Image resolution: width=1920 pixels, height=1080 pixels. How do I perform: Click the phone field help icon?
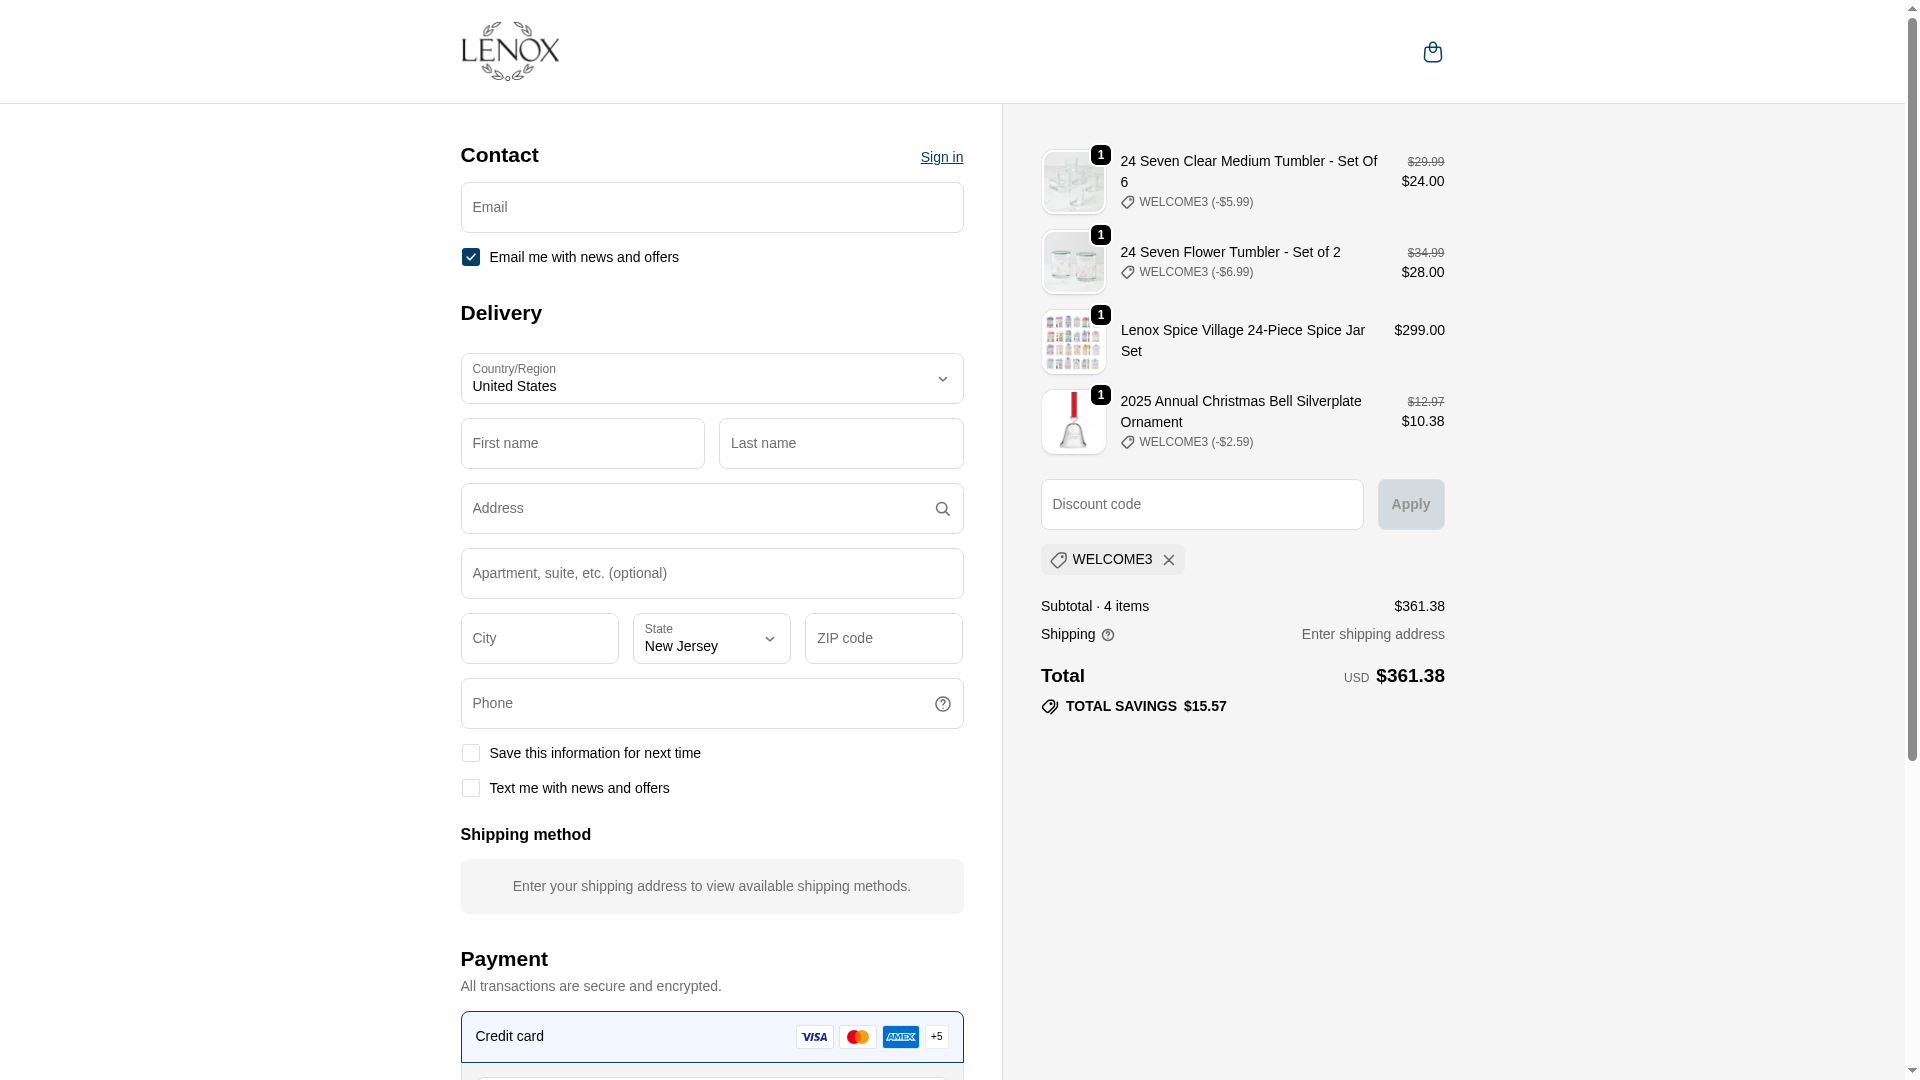click(942, 704)
